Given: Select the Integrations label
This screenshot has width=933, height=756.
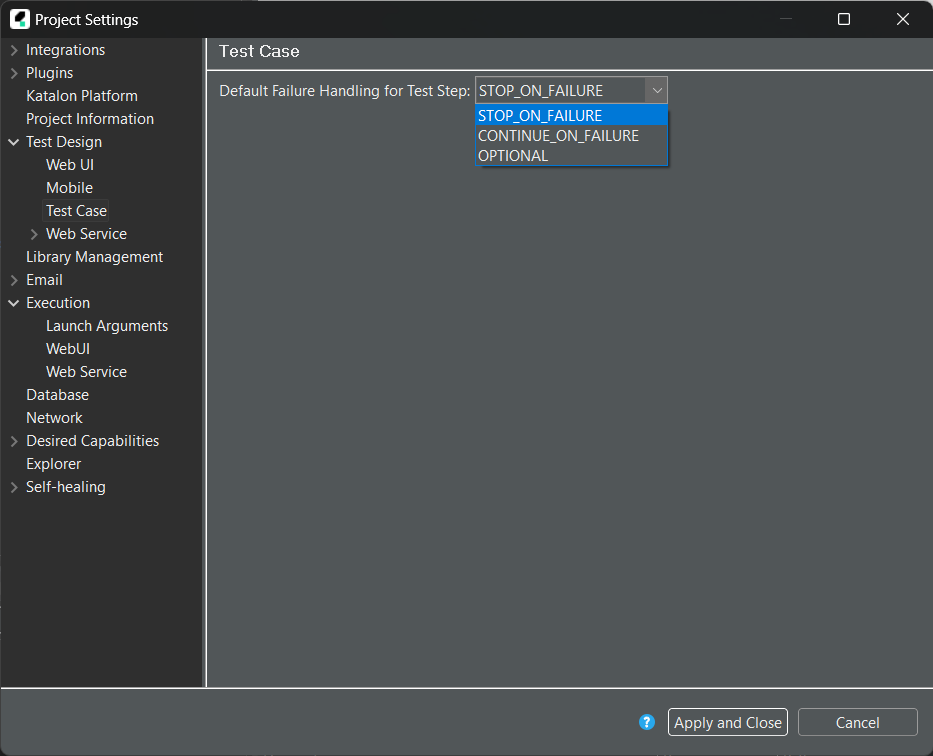Looking at the screenshot, I should click(x=65, y=50).
